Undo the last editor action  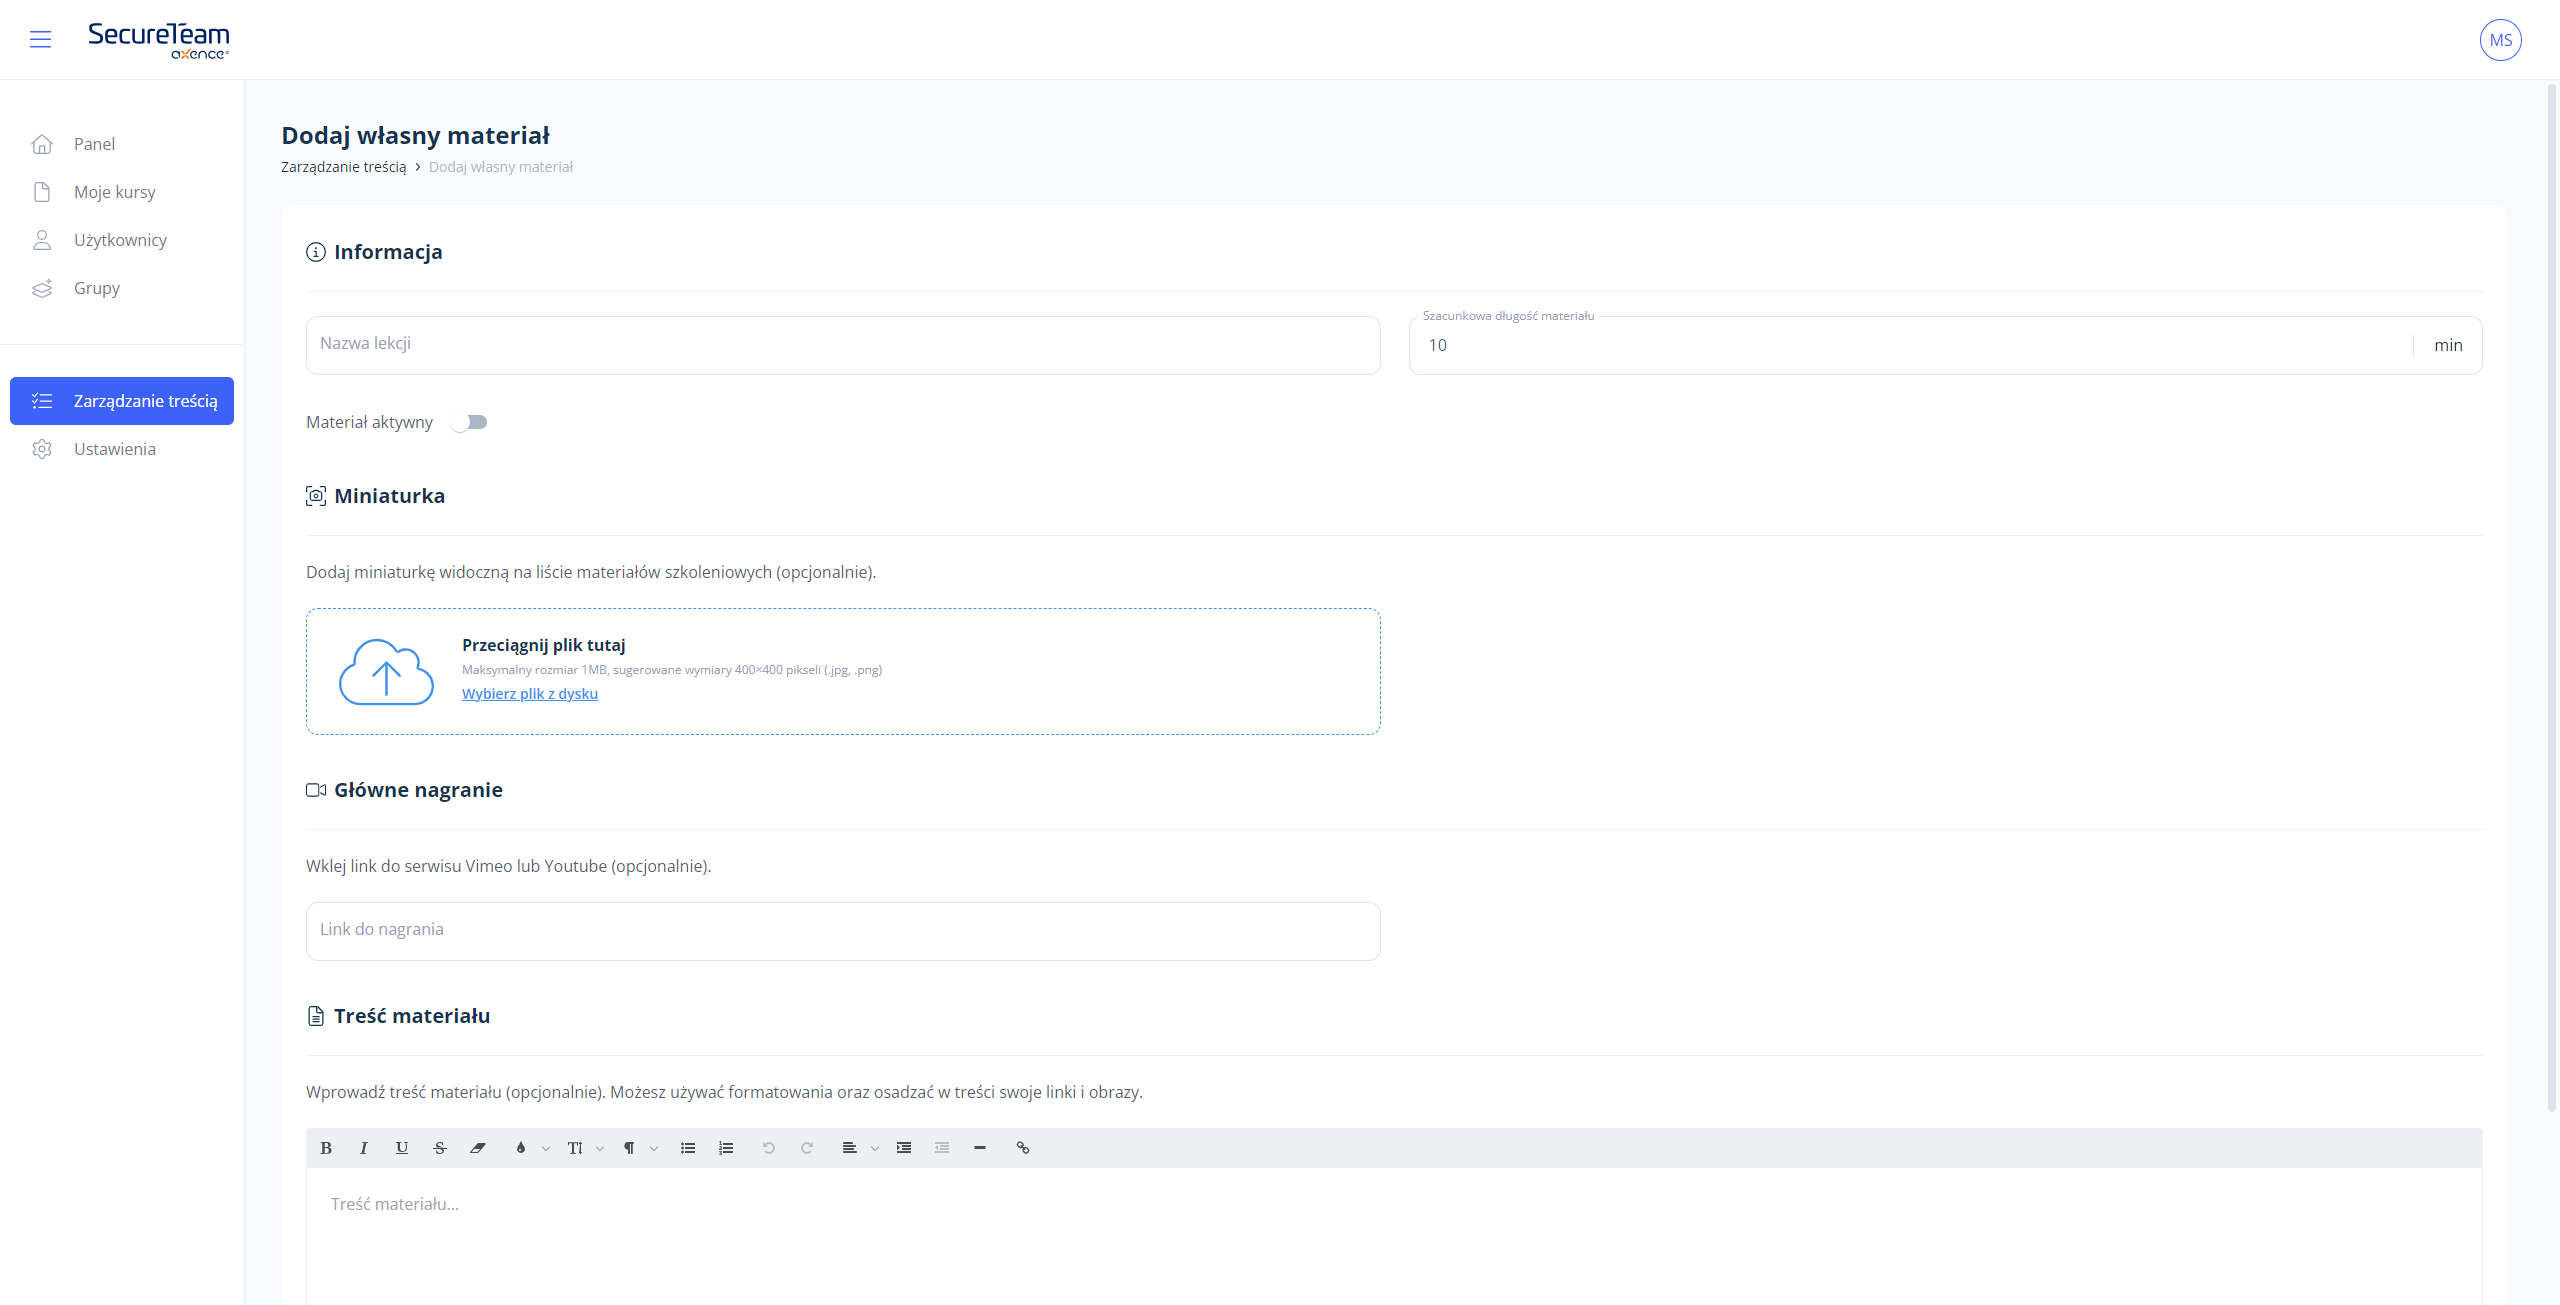click(769, 1148)
